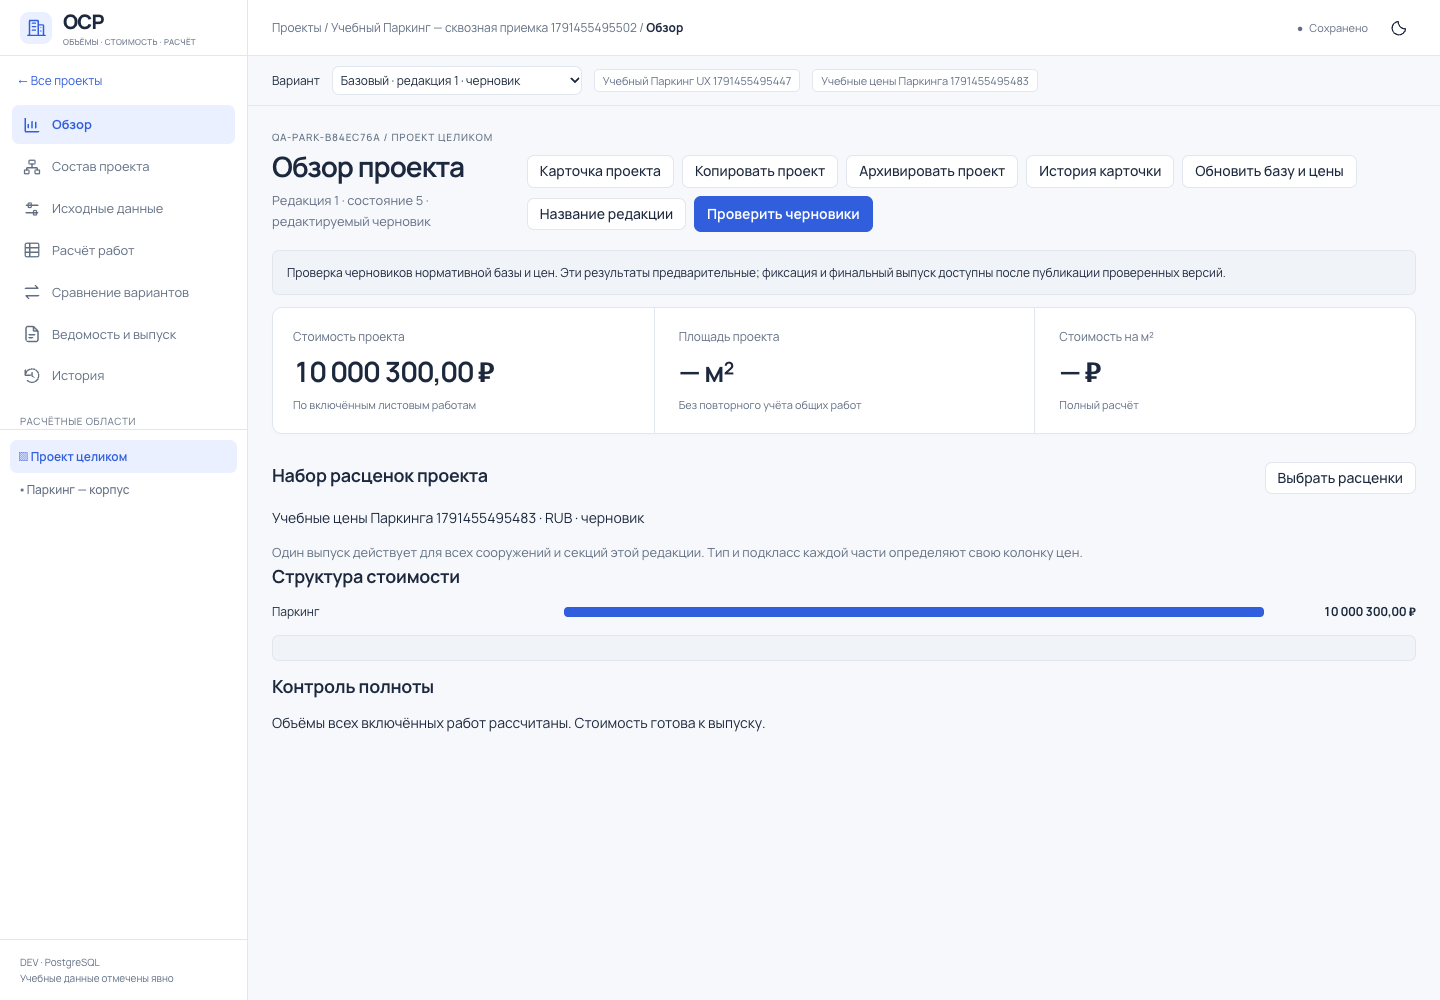The width and height of the screenshot is (1440, 1000).
Task: Click the Сохранено status indicator
Action: (x=1332, y=28)
